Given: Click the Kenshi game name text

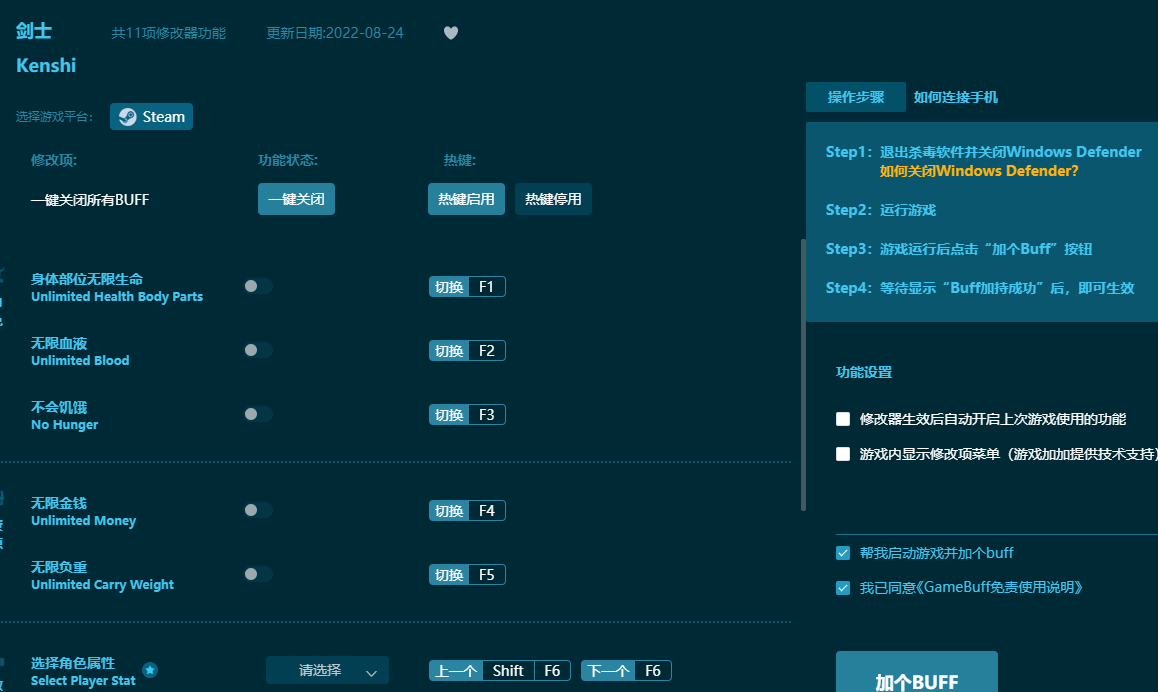Looking at the screenshot, I should [46, 65].
